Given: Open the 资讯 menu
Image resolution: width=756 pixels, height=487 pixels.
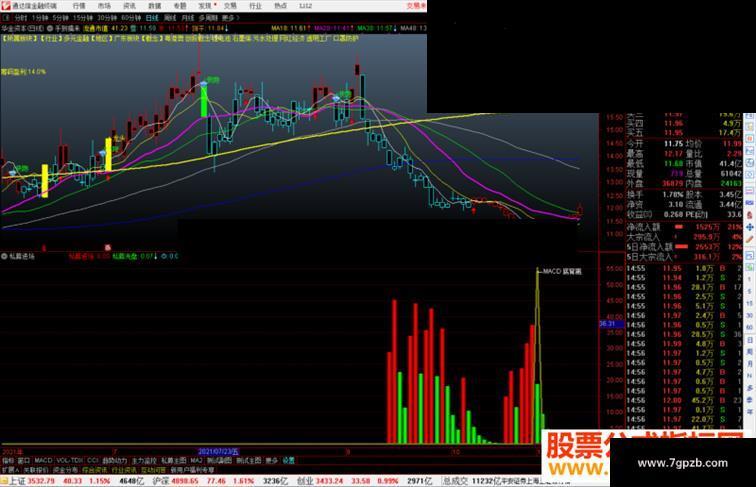Looking at the screenshot, I should pos(129,6).
